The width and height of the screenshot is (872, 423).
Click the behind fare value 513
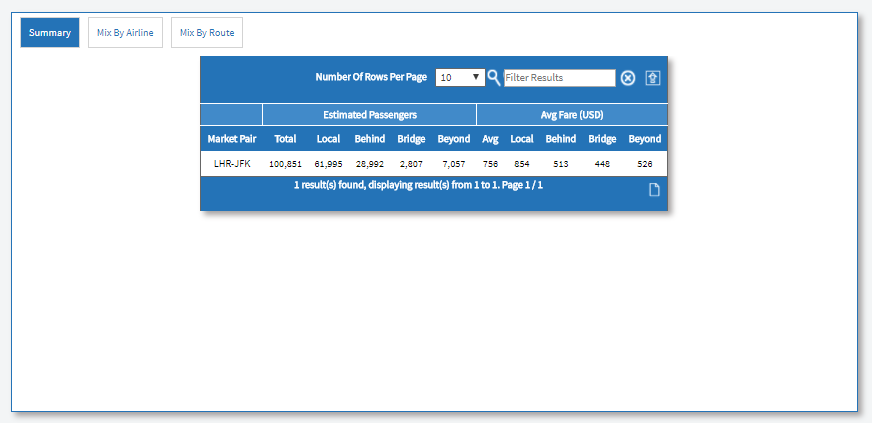[561, 165]
